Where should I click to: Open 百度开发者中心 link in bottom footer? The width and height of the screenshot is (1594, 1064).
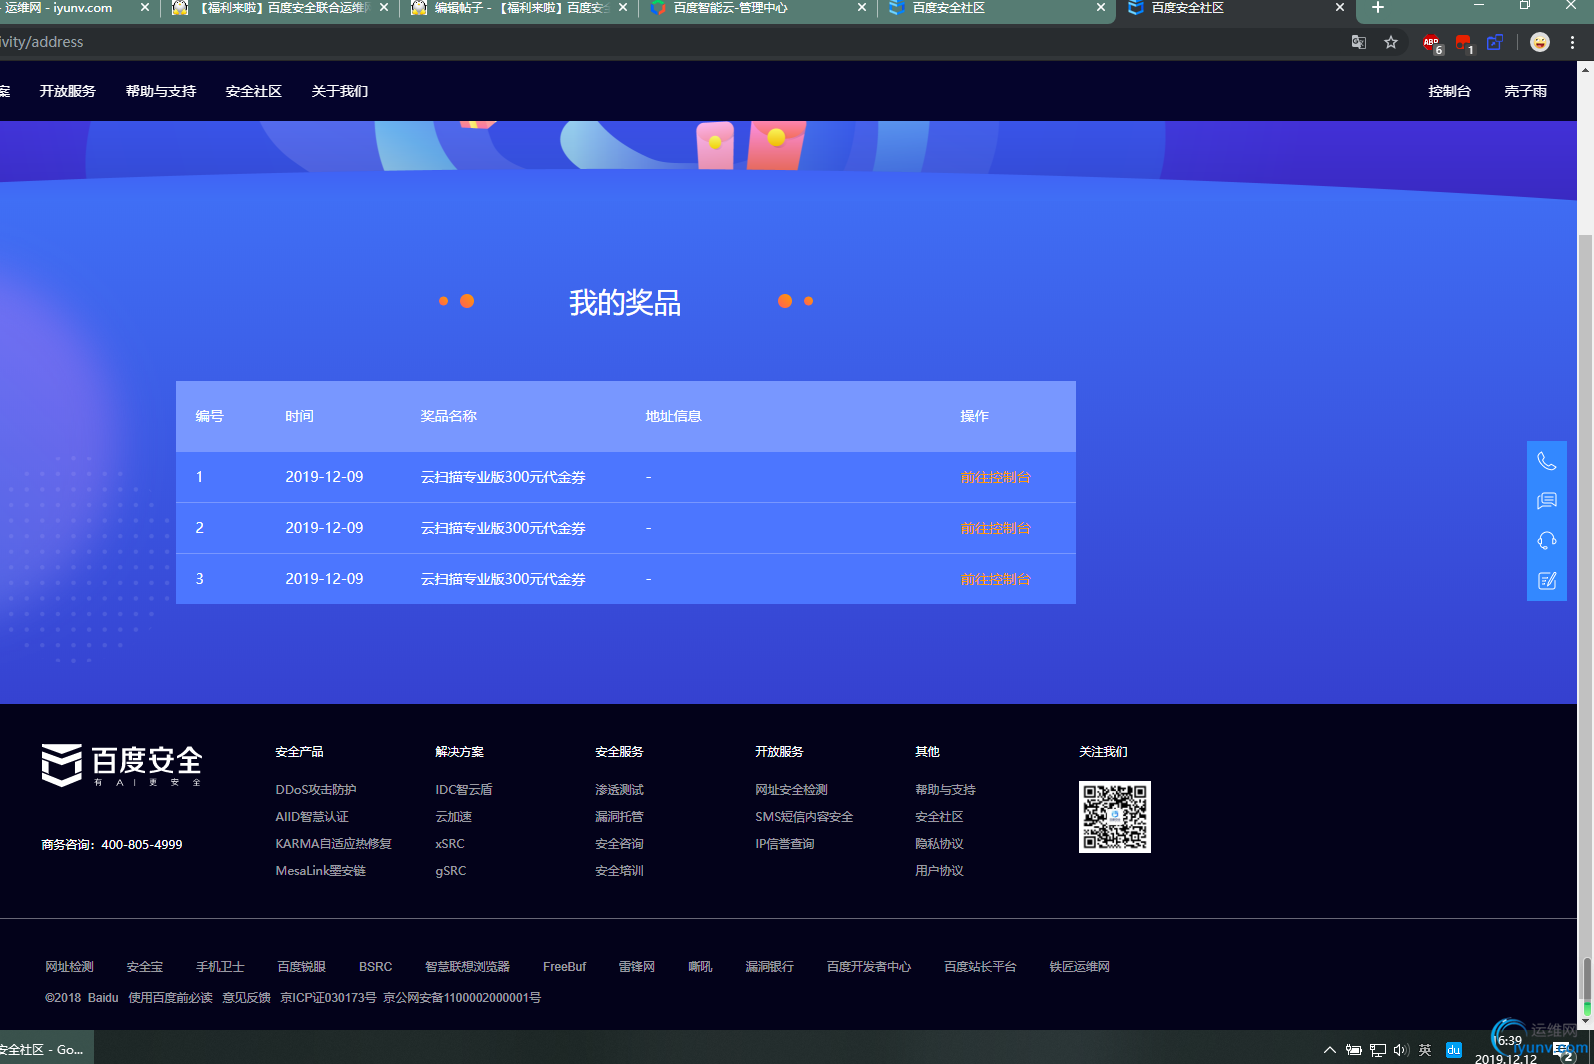(869, 967)
